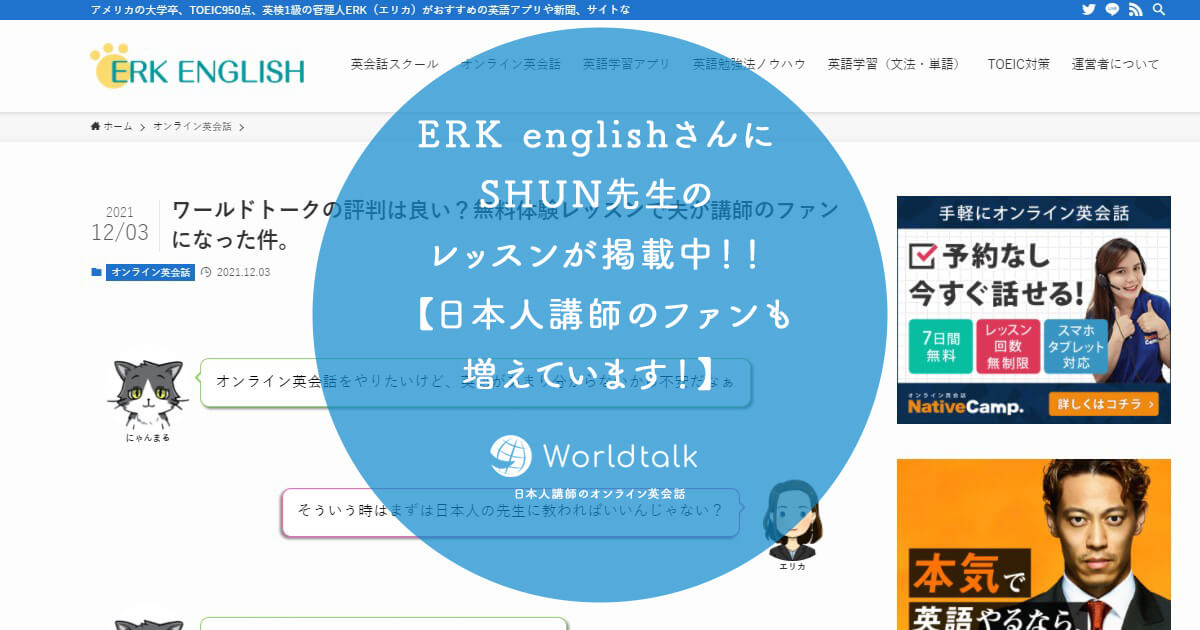Click the post date 2021.12.03
1200x630 pixels.
click(x=243, y=272)
